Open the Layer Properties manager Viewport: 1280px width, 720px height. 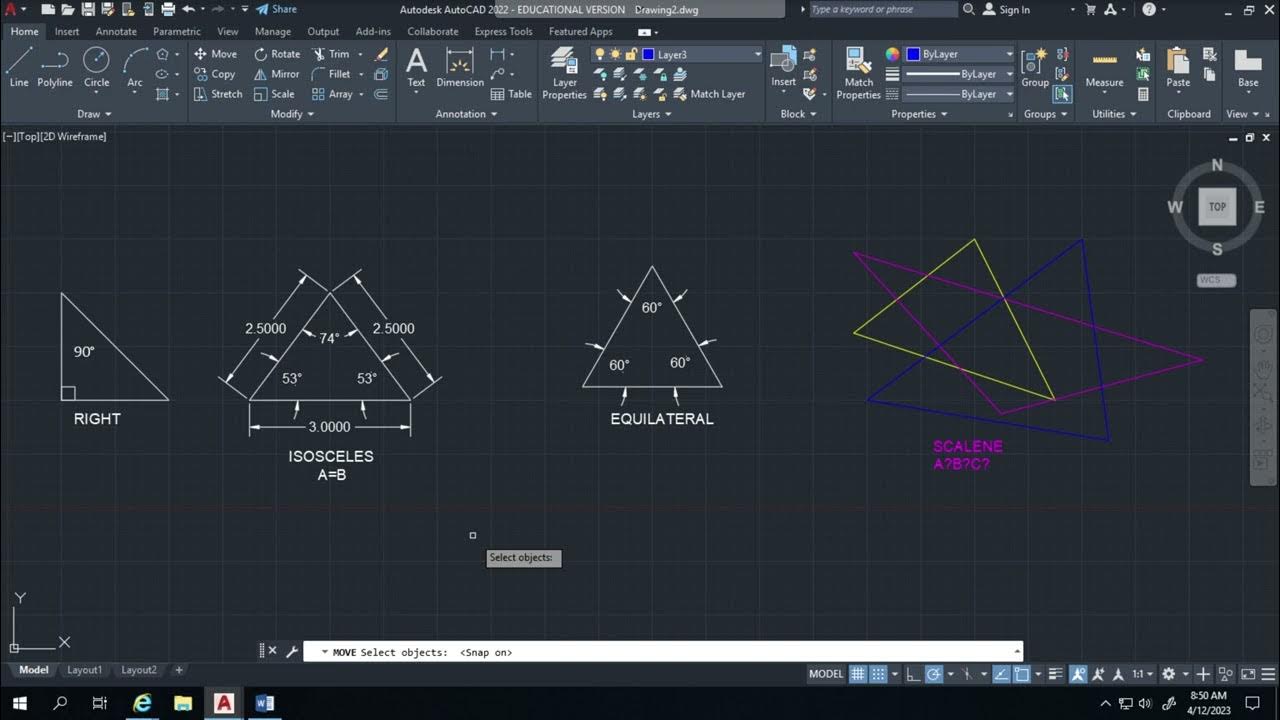coord(564,73)
